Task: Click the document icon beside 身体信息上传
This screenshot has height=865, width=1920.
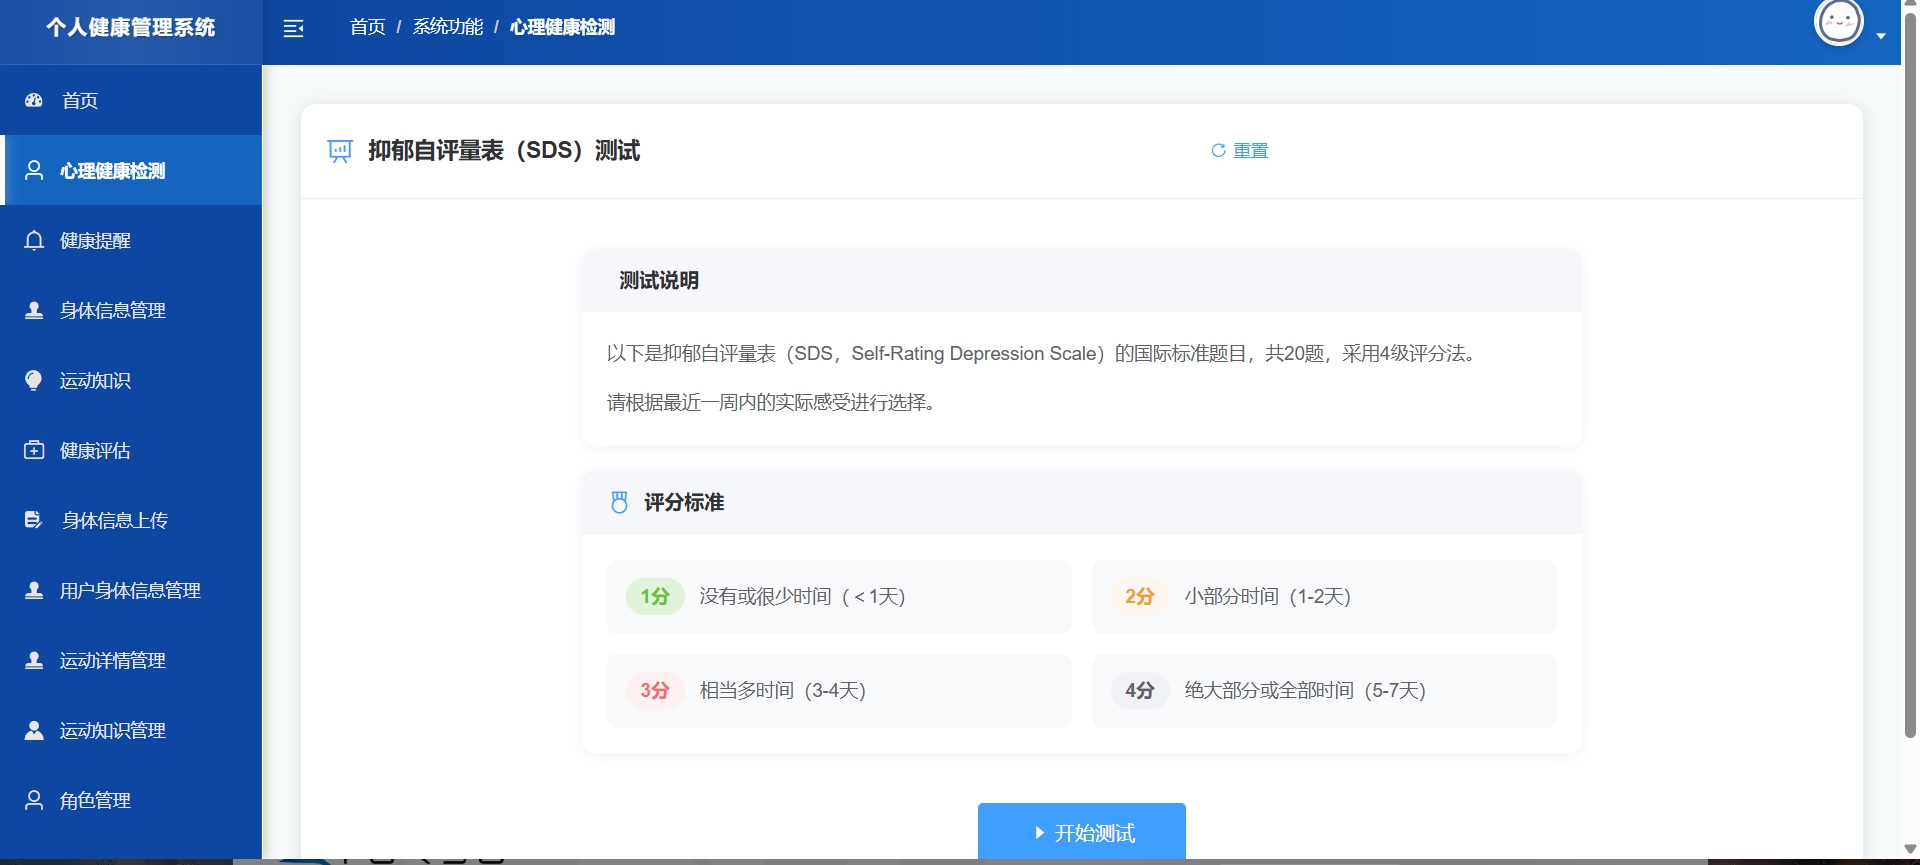Action: coord(34,520)
